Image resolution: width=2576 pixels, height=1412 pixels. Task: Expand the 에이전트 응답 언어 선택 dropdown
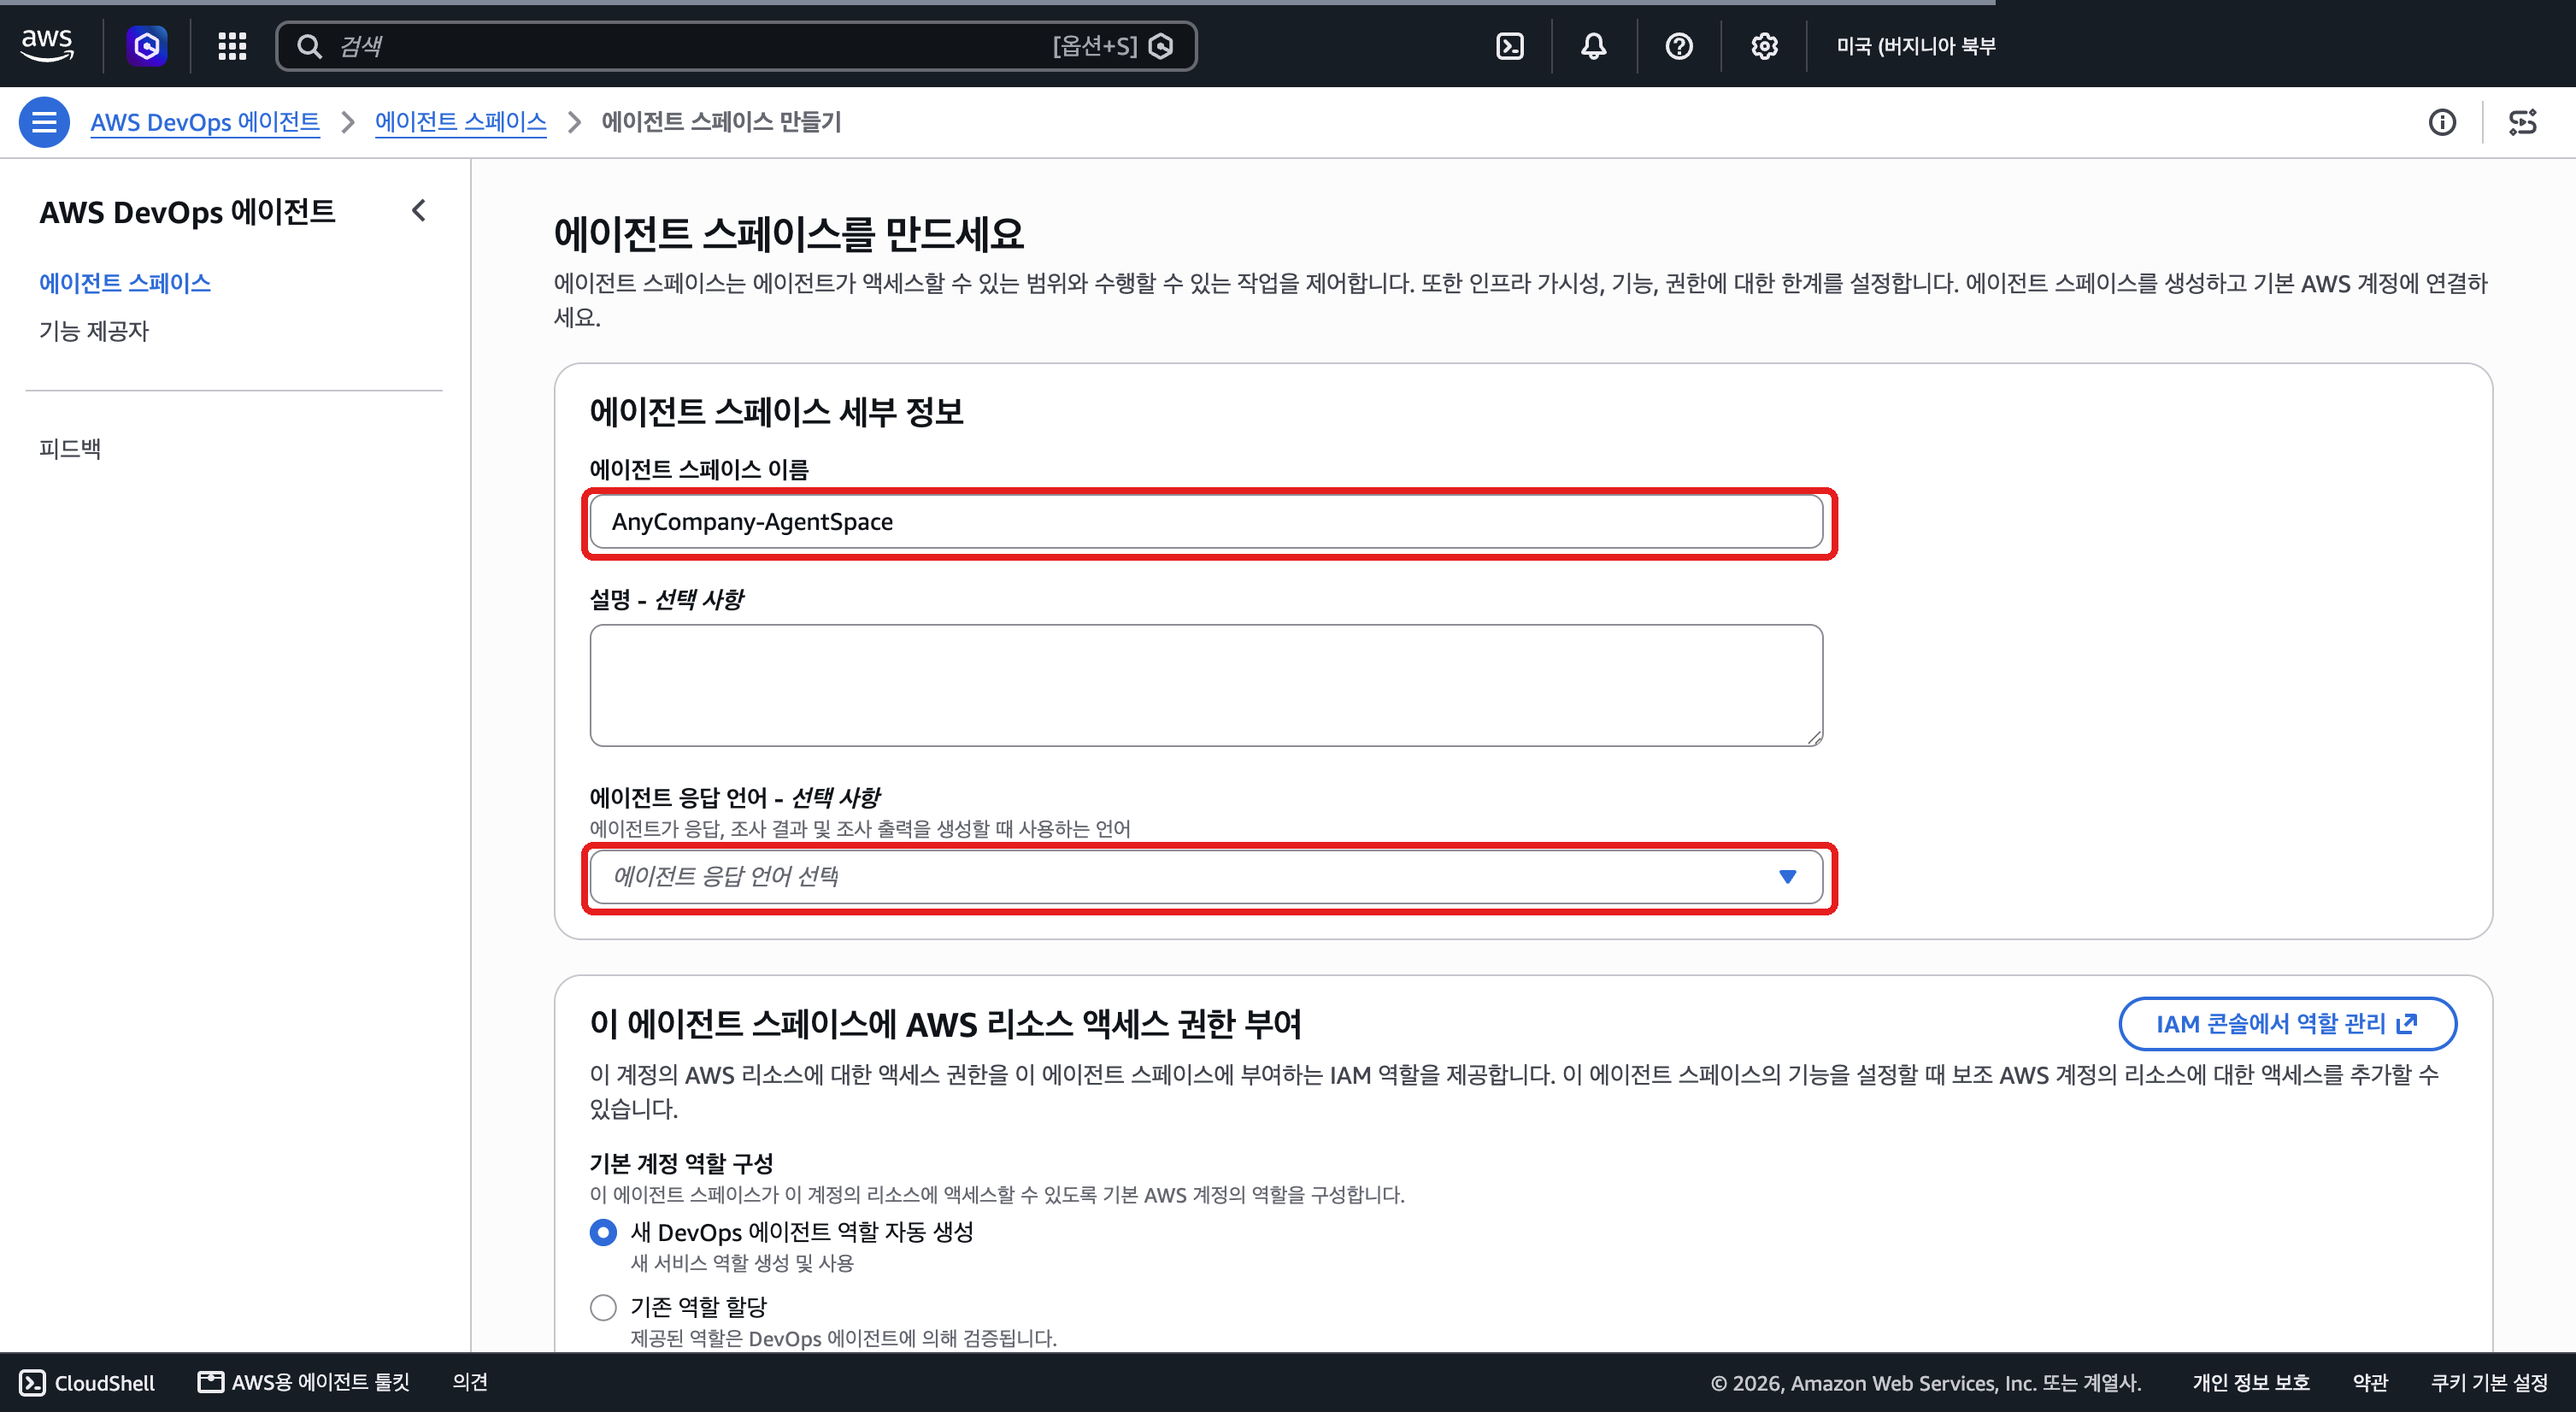tap(1206, 877)
